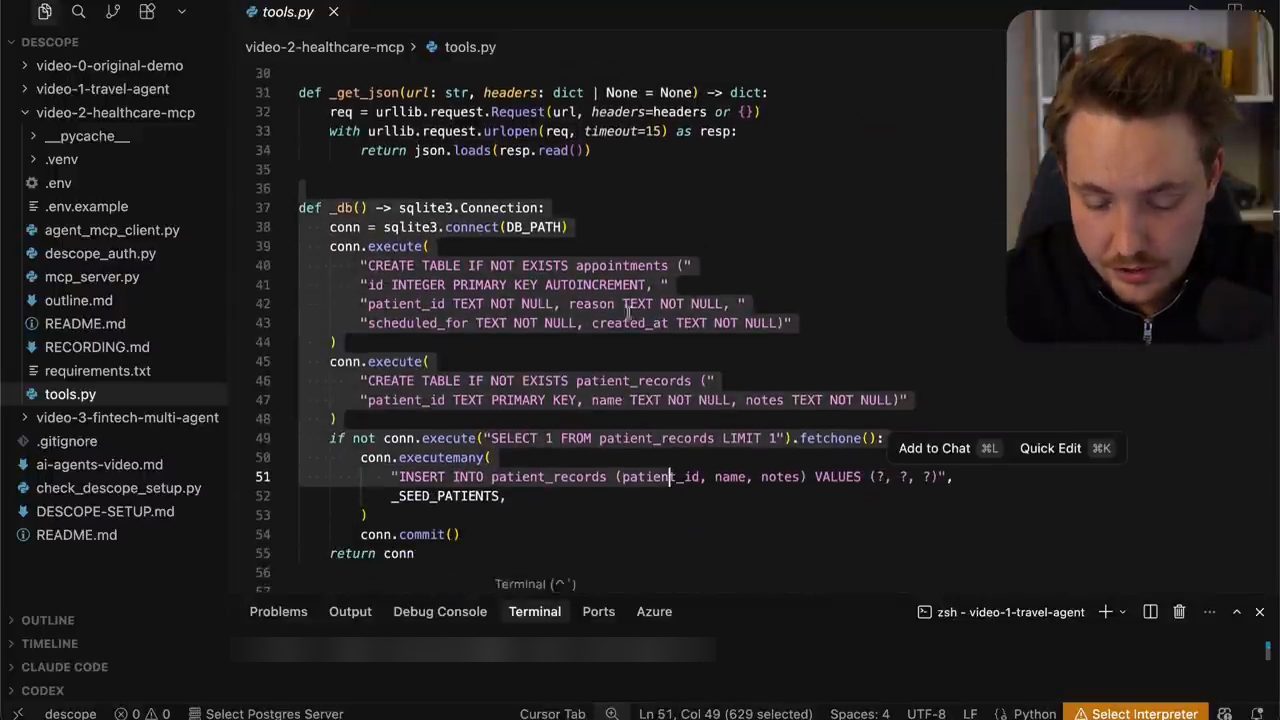Open mcp_server.py in file tree

(x=92, y=277)
